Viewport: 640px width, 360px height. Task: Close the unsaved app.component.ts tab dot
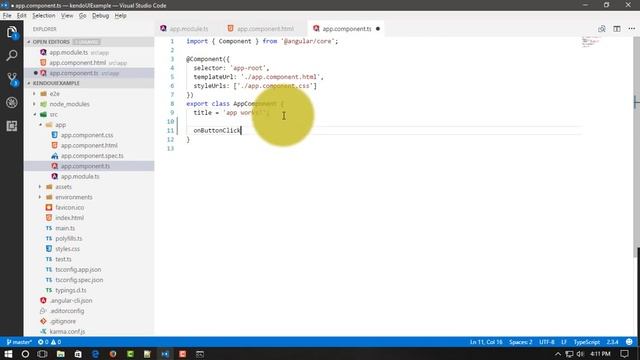(x=378, y=29)
